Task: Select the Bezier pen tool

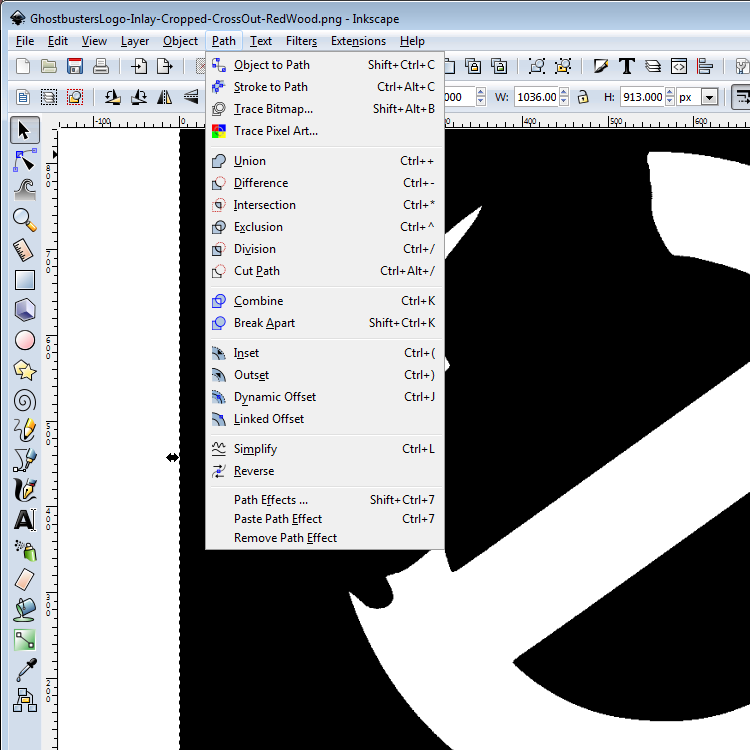Action: tap(24, 460)
